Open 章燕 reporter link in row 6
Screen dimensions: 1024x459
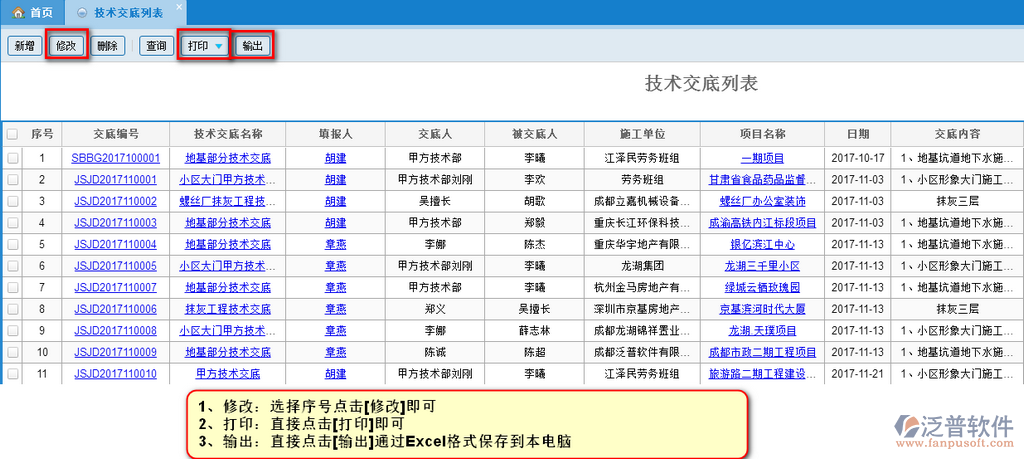pyautogui.click(x=336, y=266)
